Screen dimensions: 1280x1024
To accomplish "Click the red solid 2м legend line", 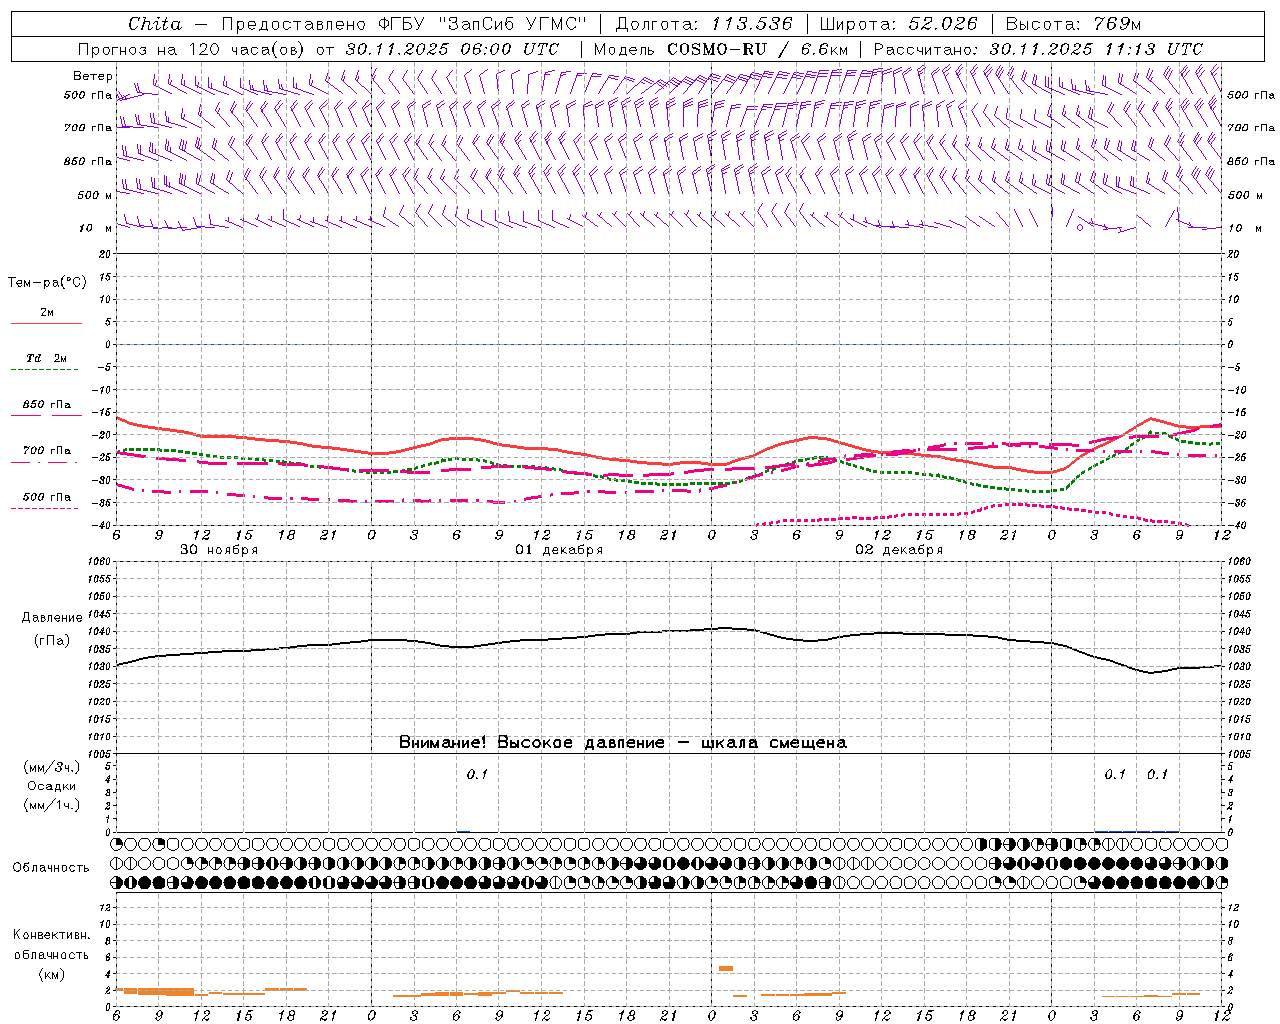I will tap(46, 324).
